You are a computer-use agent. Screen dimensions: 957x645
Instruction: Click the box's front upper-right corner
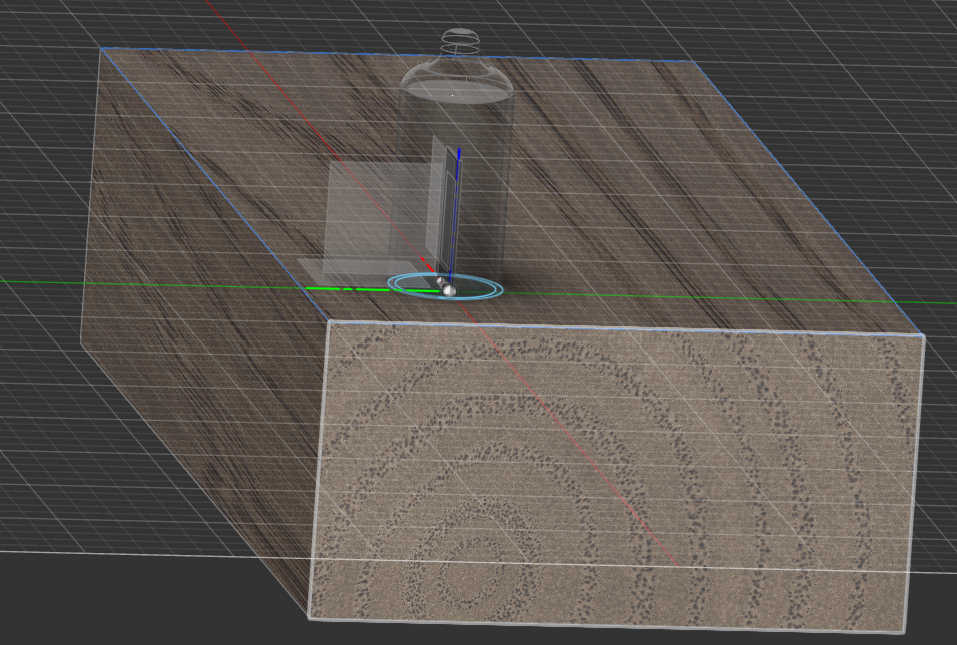(923, 337)
